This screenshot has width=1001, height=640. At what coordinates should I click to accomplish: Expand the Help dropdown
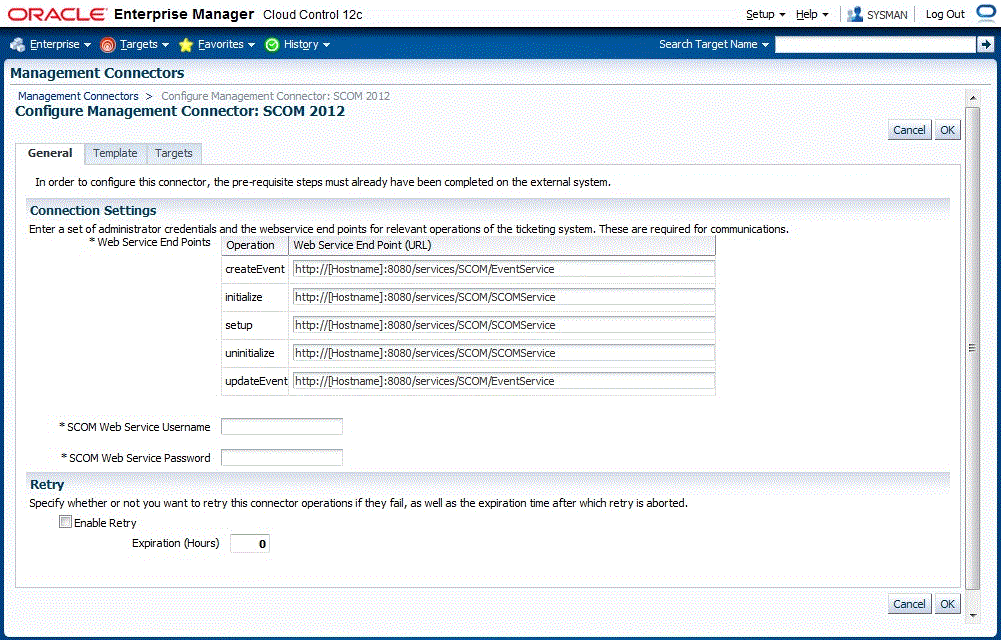(x=806, y=13)
